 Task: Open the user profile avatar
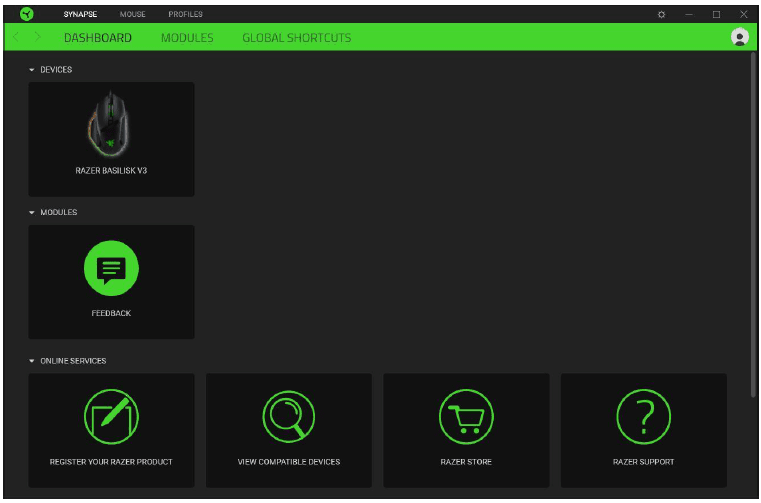point(739,37)
